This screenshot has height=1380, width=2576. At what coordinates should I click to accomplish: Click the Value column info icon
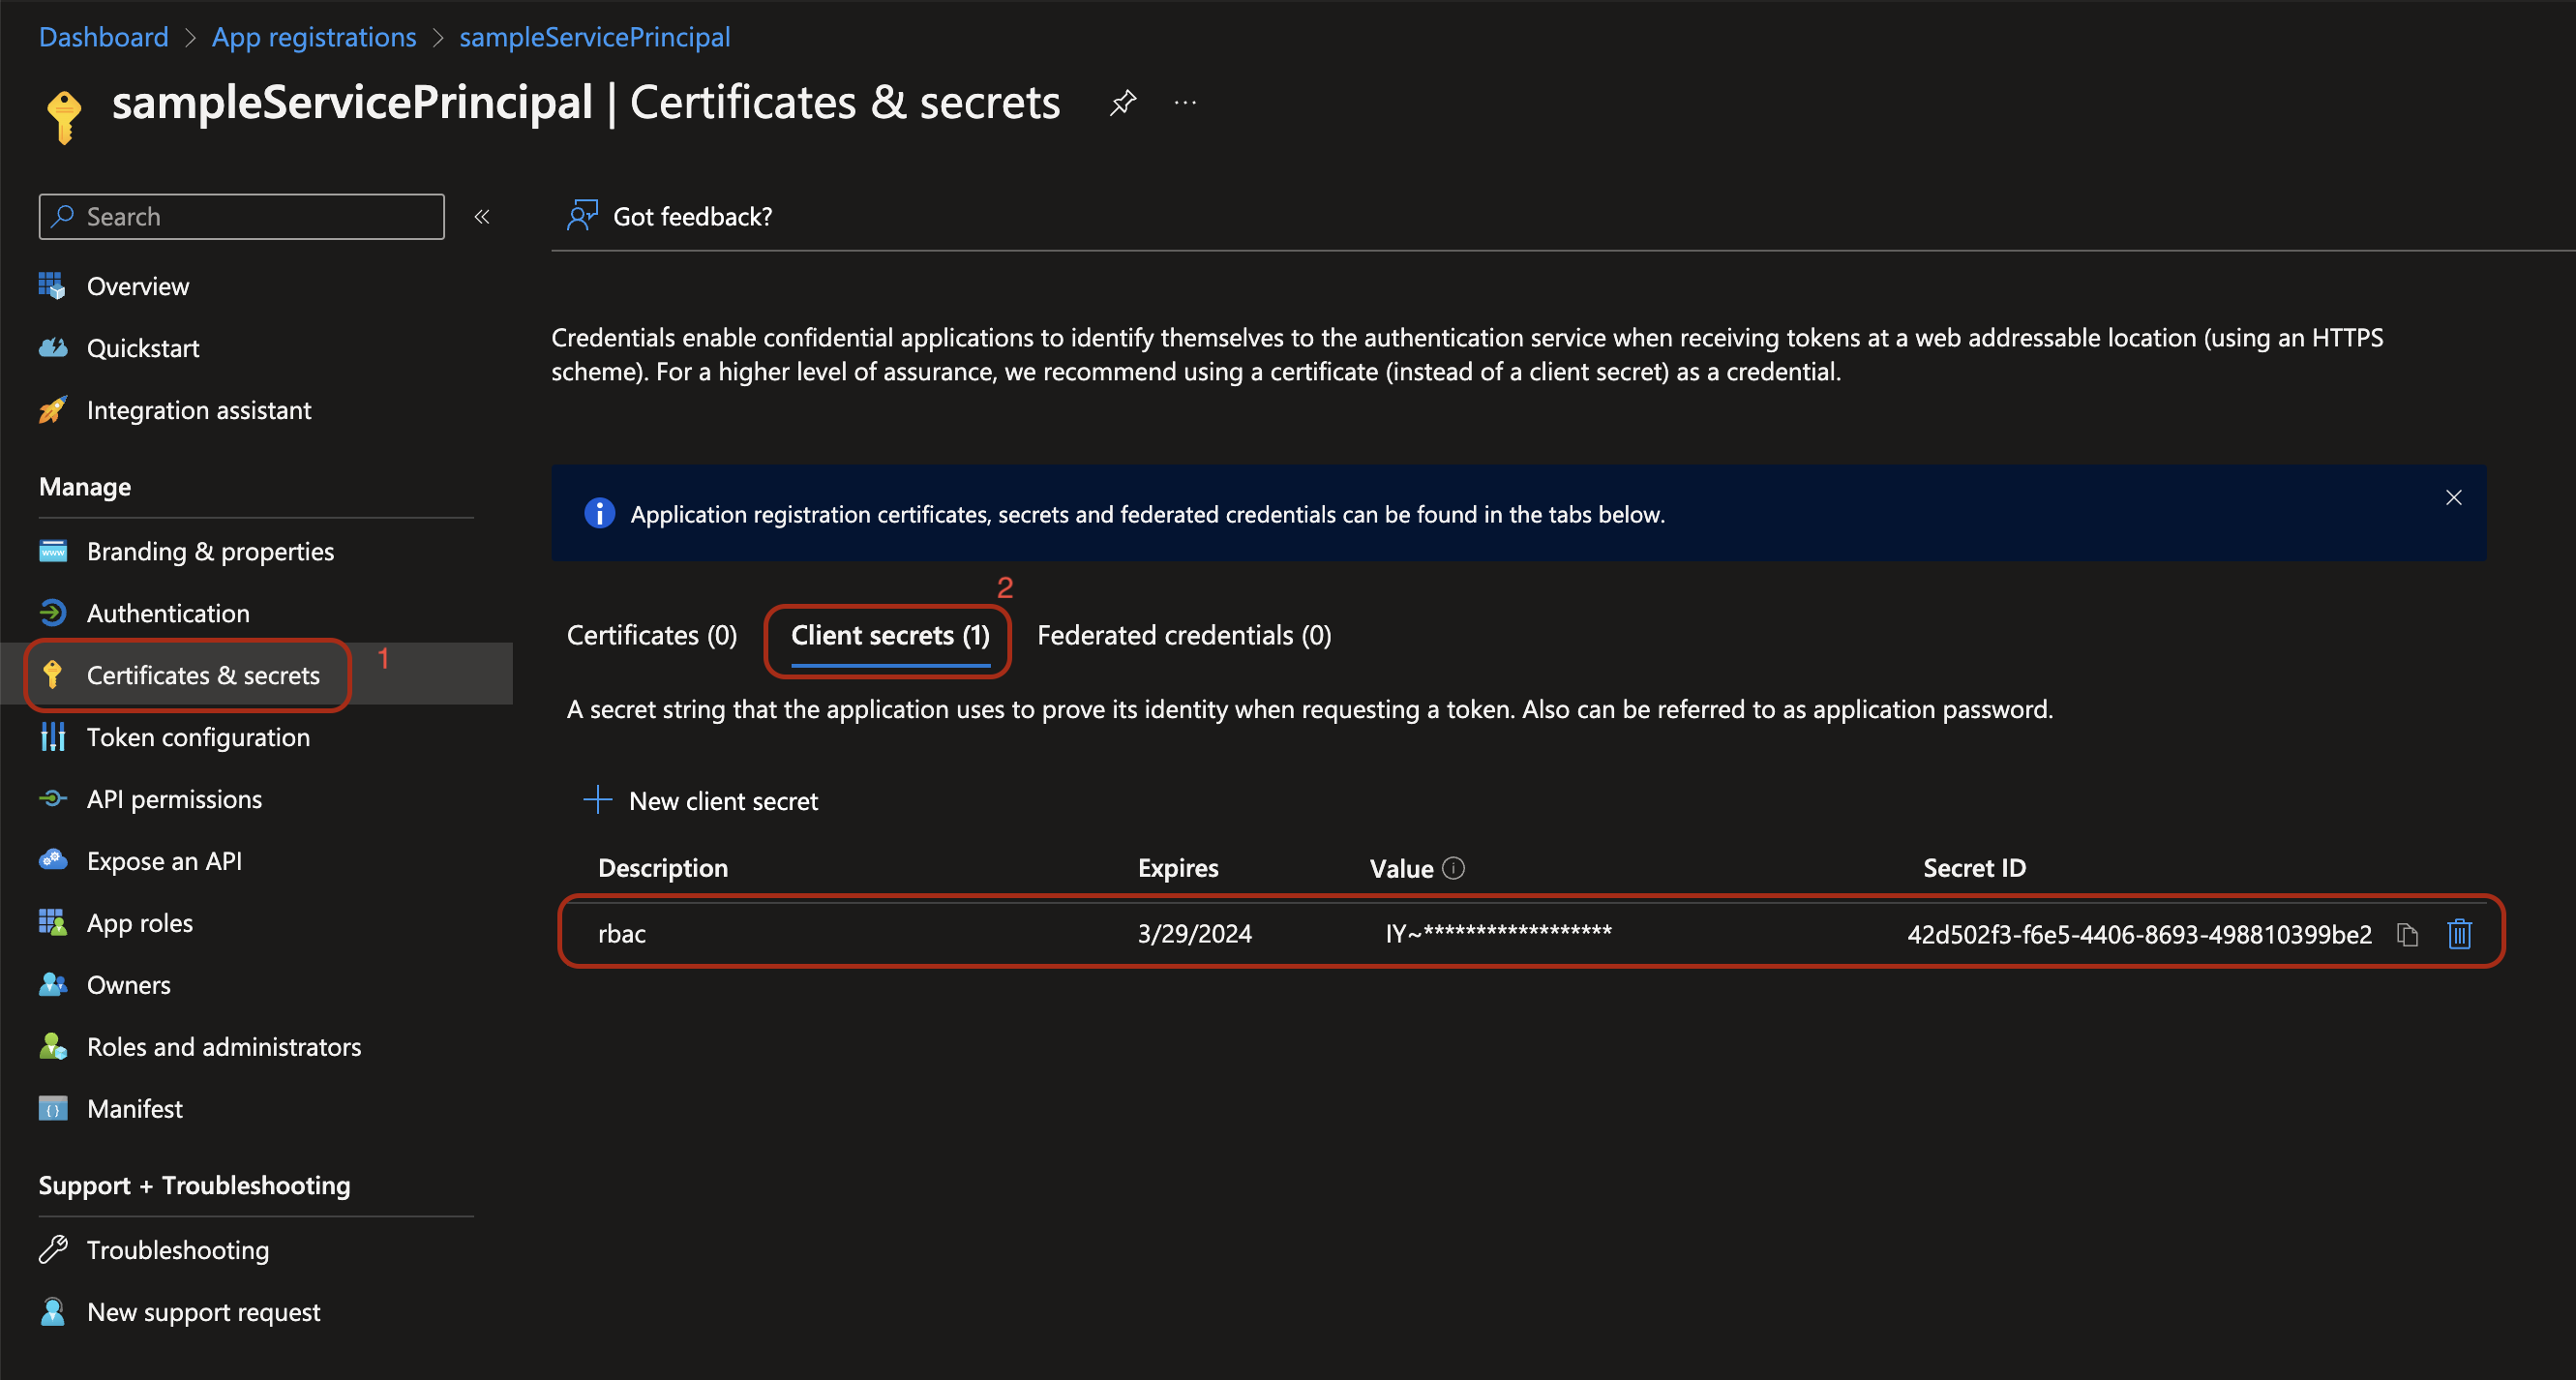pos(1455,868)
